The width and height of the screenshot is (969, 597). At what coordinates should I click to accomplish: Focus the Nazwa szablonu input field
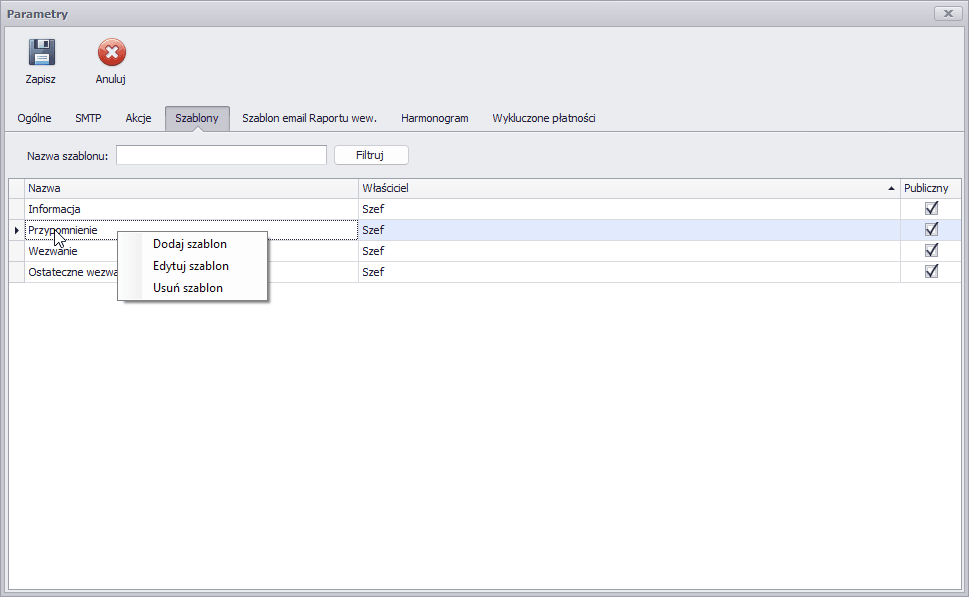pos(221,155)
